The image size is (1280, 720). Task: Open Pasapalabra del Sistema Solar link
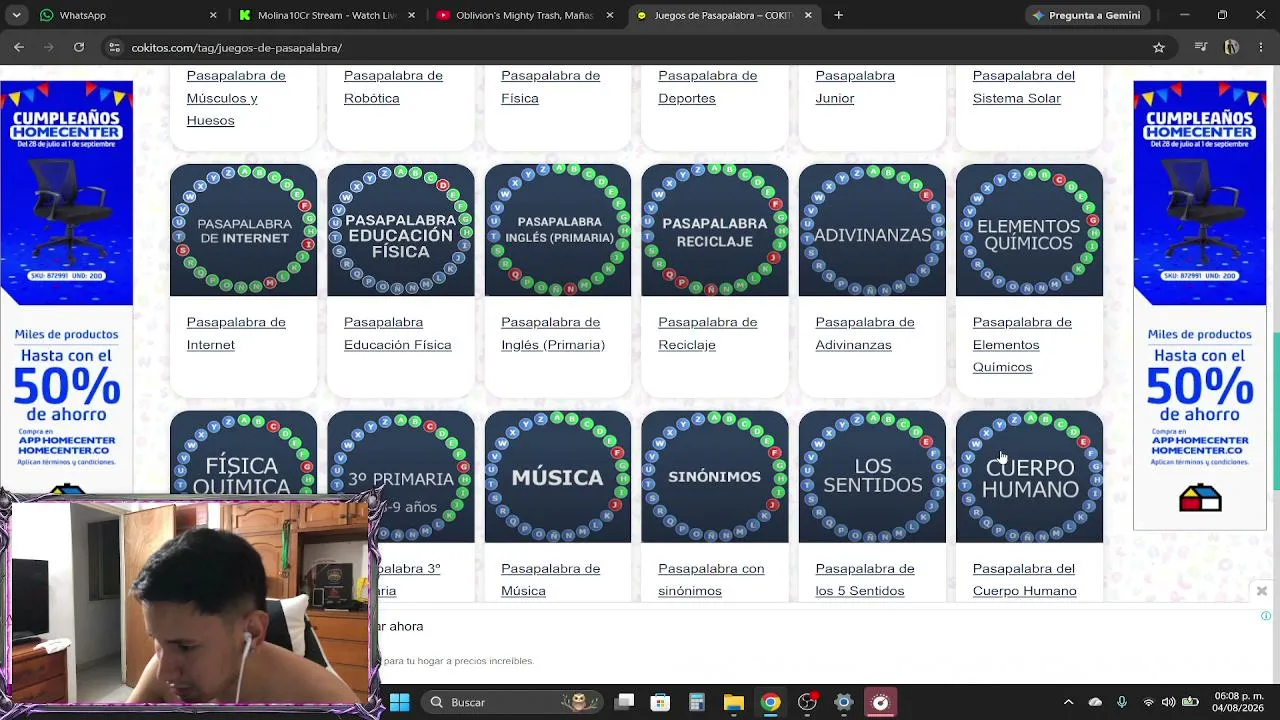click(1024, 87)
